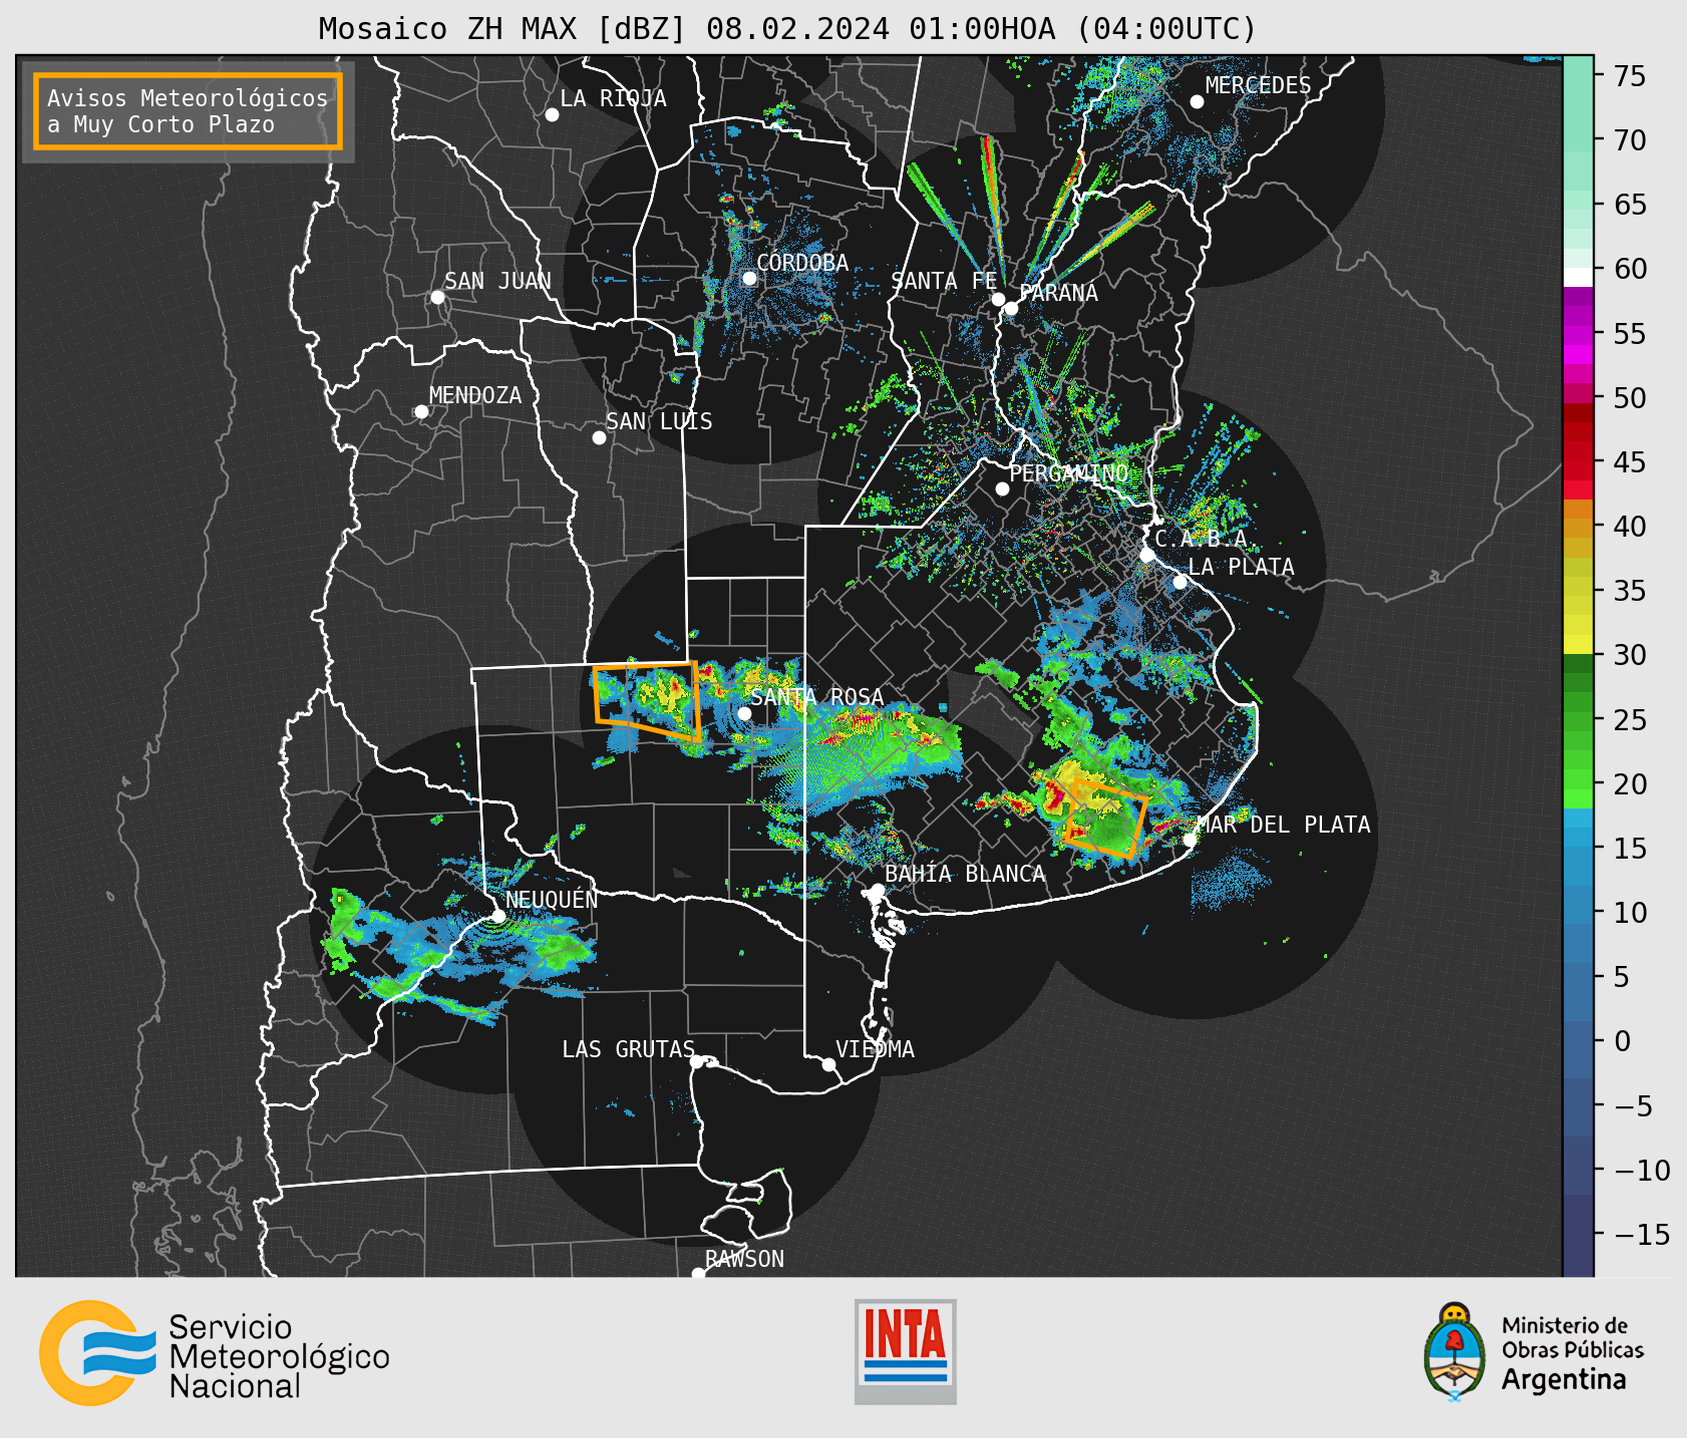The image size is (1687, 1438).
Task: Click the SANTA FE city label
Action: click(943, 281)
